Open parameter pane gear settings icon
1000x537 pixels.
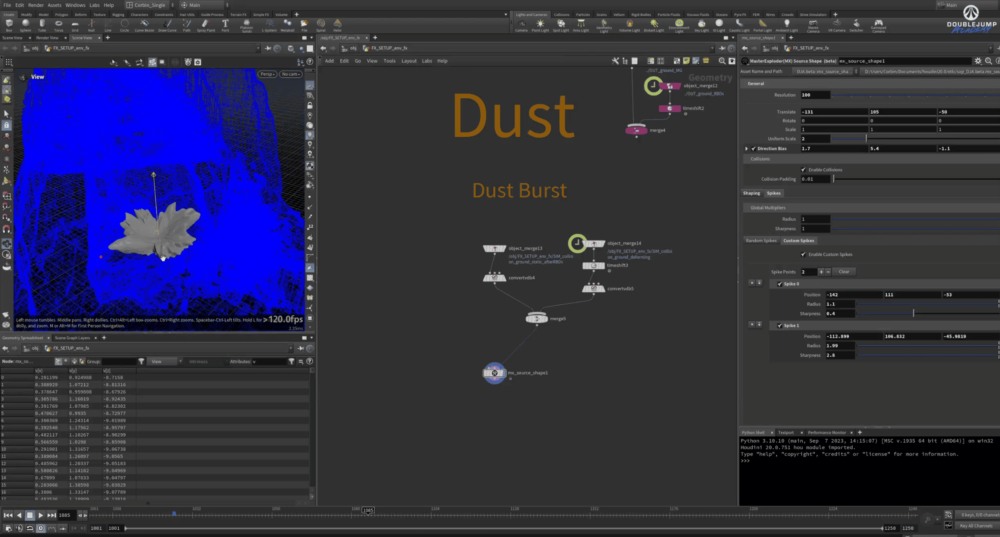pyautogui.click(x=978, y=61)
